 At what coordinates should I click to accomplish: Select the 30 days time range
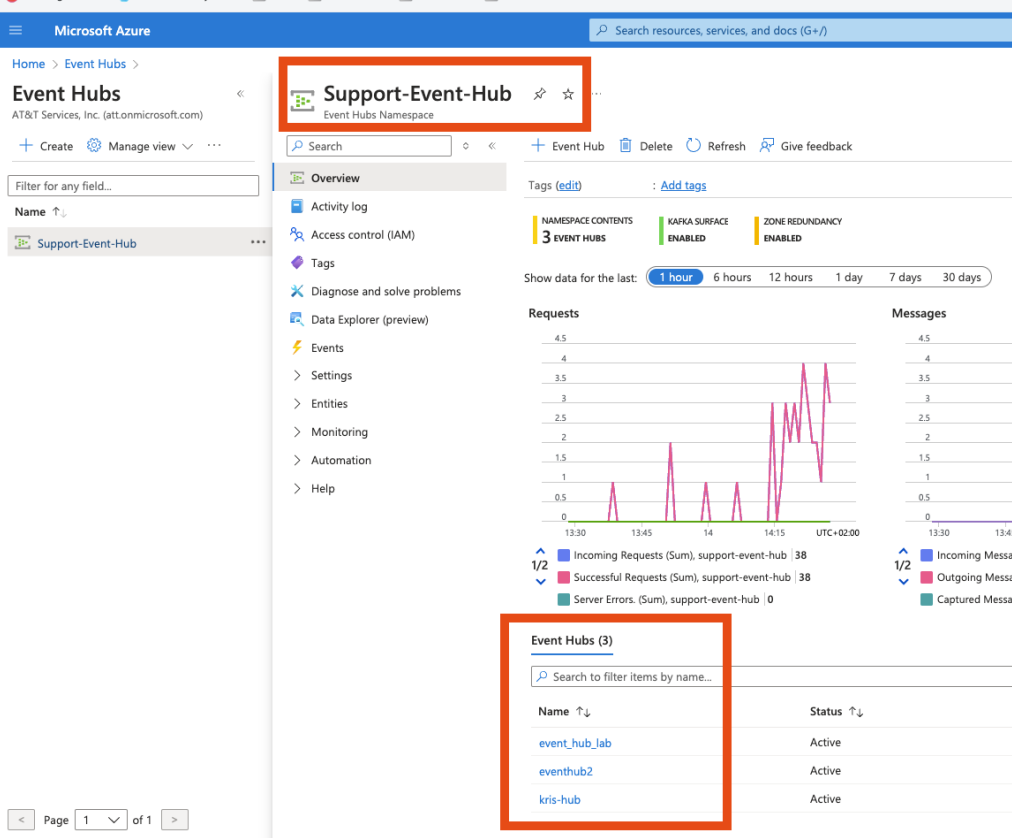(x=962, y=277)
